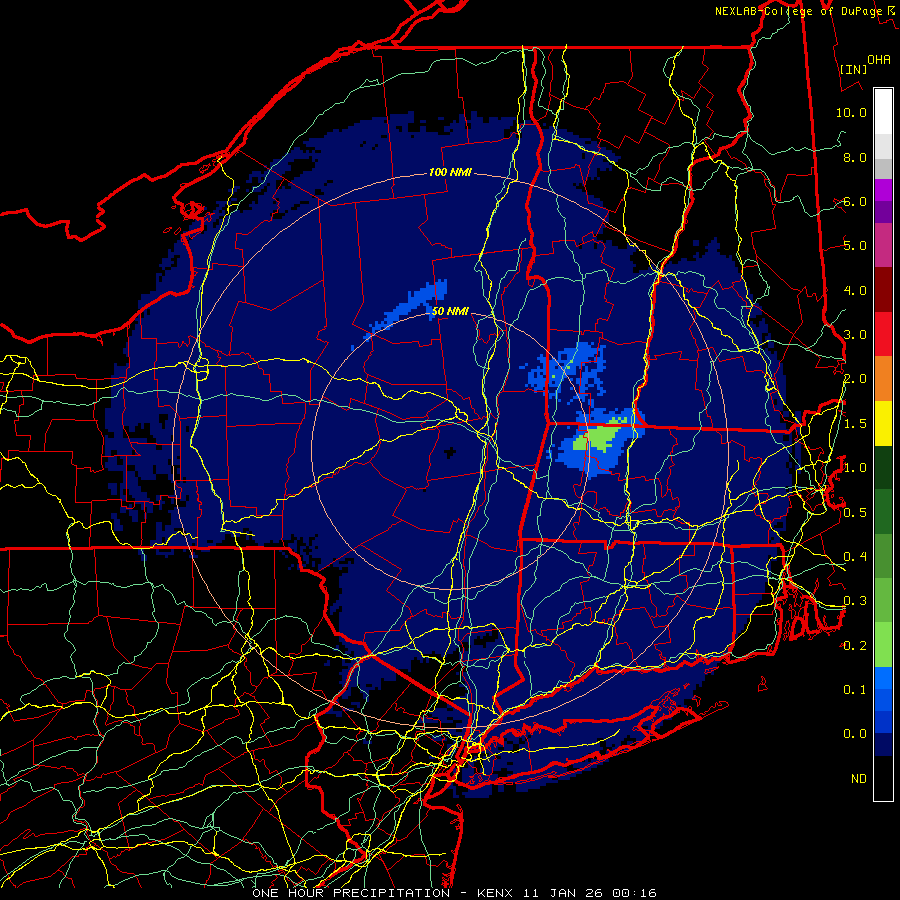Viewport: 900px width, 900px height.
Task: Select the 10.0 value on the legend
Action: (x=851, y=112)
